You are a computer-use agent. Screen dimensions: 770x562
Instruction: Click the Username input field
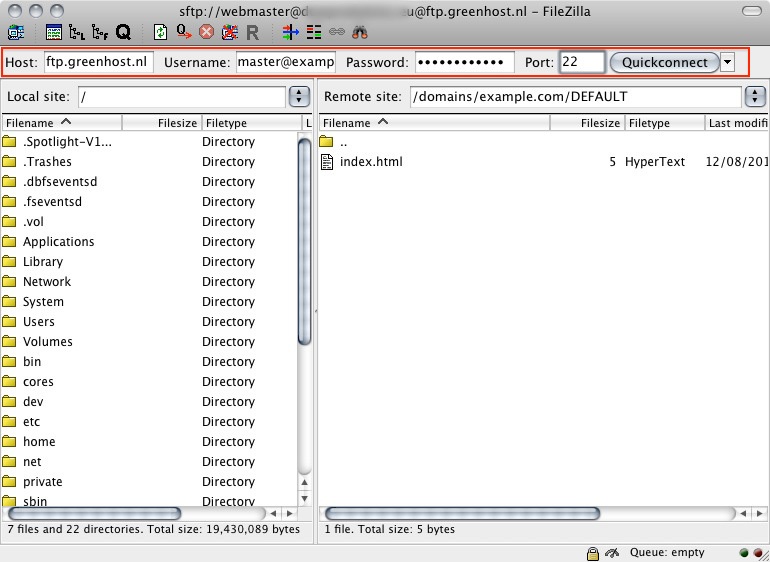point(286,62)
